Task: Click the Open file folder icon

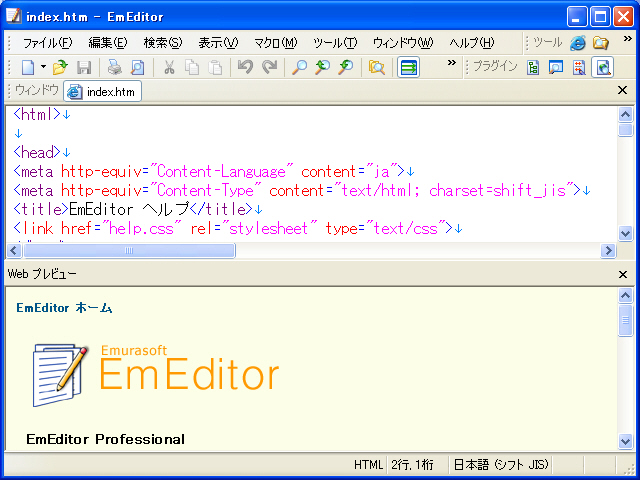Action: coord(60,67)
